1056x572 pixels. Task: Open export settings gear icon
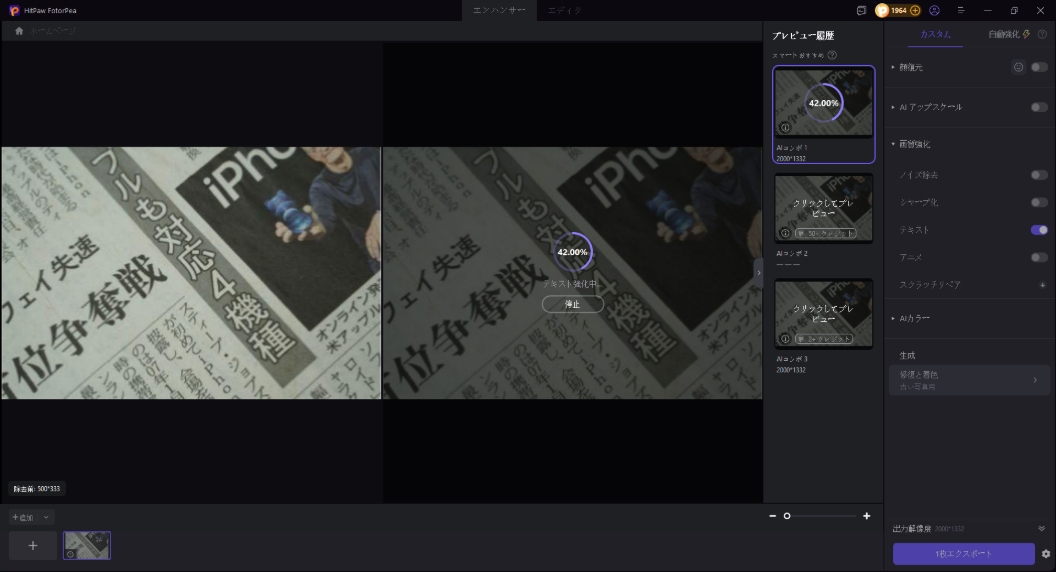[x=1046, y=554]
